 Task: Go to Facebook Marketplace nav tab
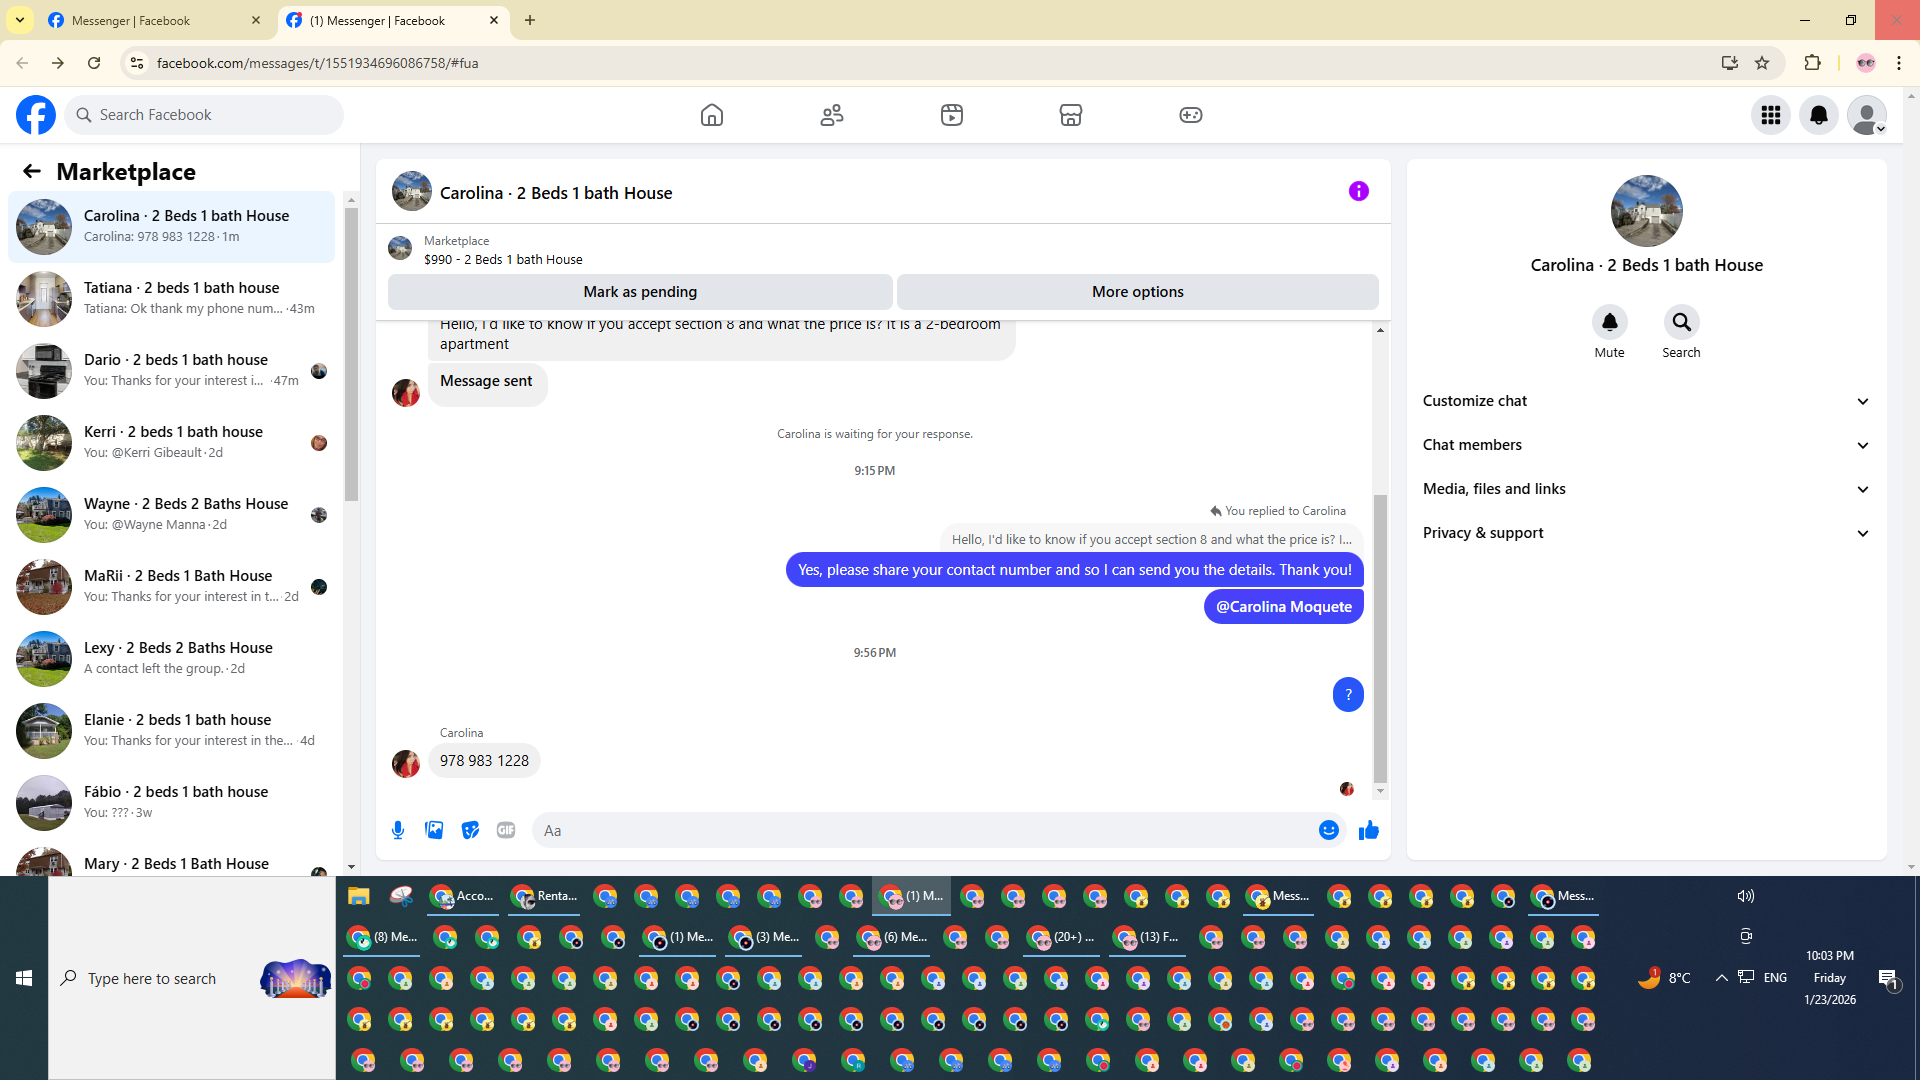(1070, 115)
